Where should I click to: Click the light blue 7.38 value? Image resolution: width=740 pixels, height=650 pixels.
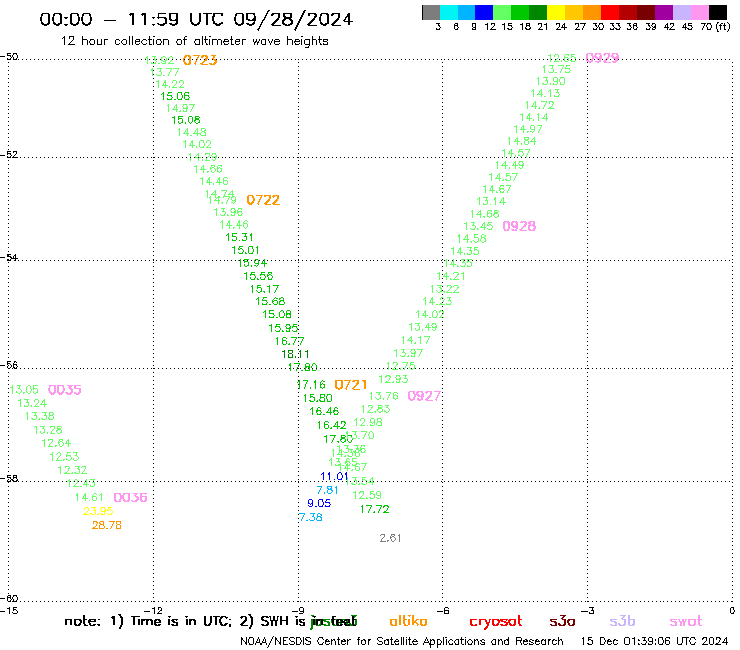click(x=311, y=517)
